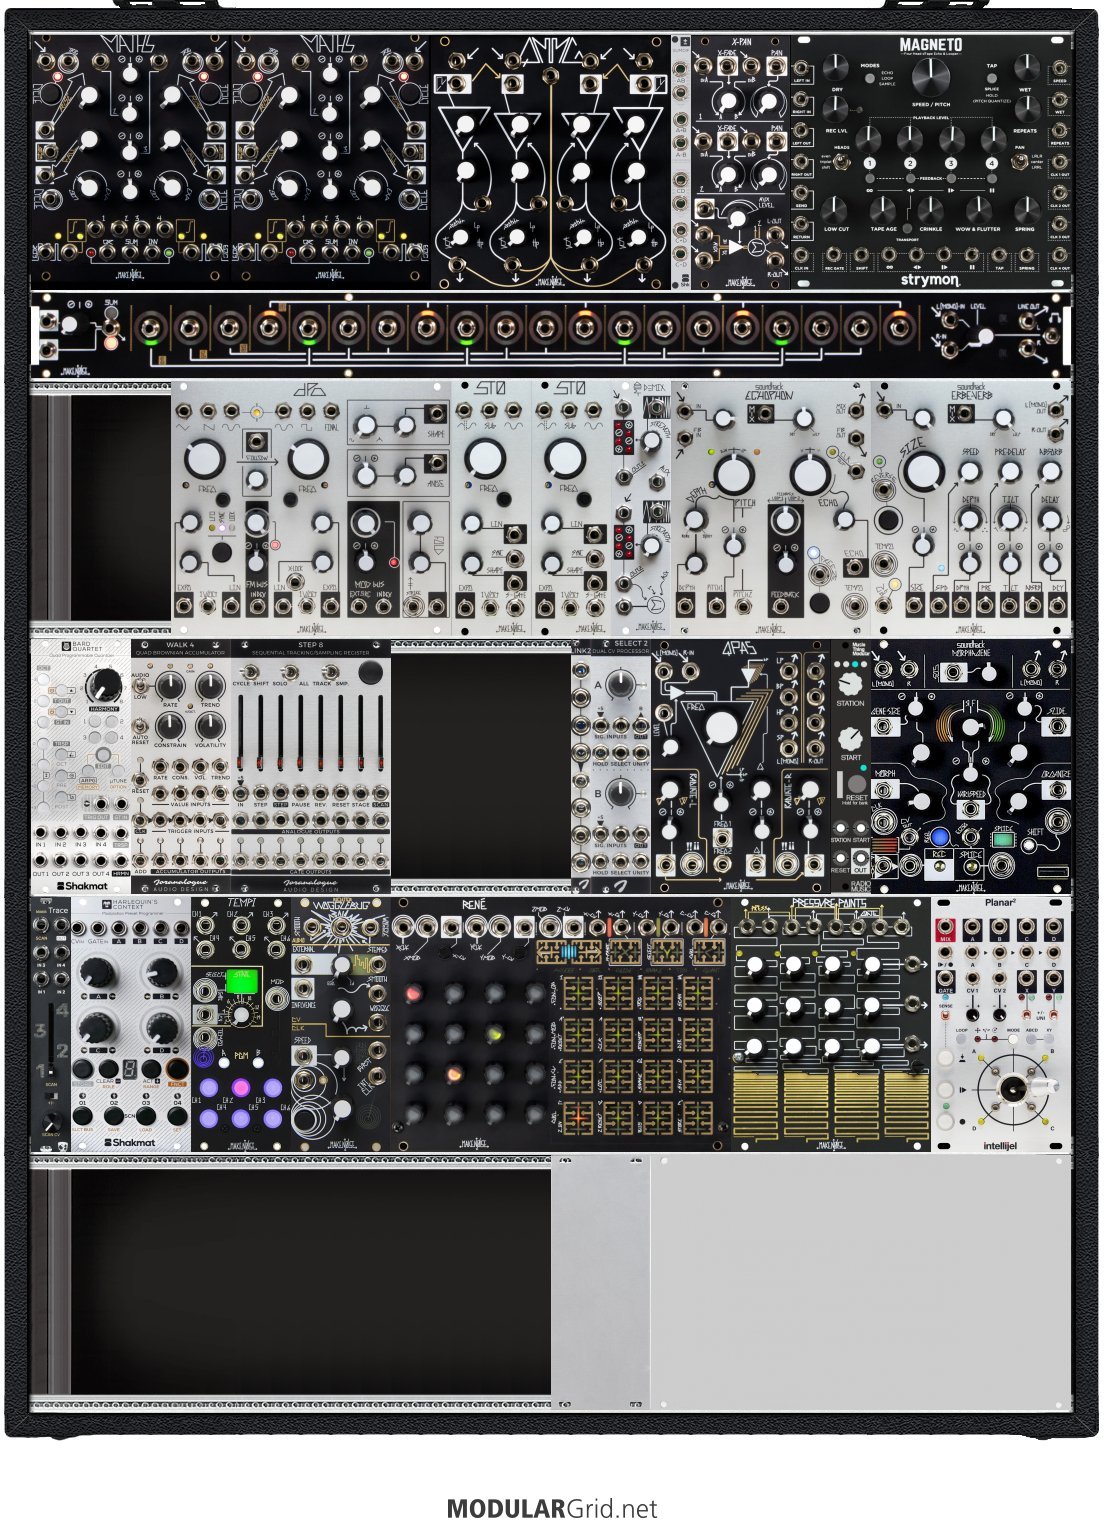The image size is (1106, 1530).
Task: Click the Erbe-Verb TILT knob
Action: (1010, 519)
